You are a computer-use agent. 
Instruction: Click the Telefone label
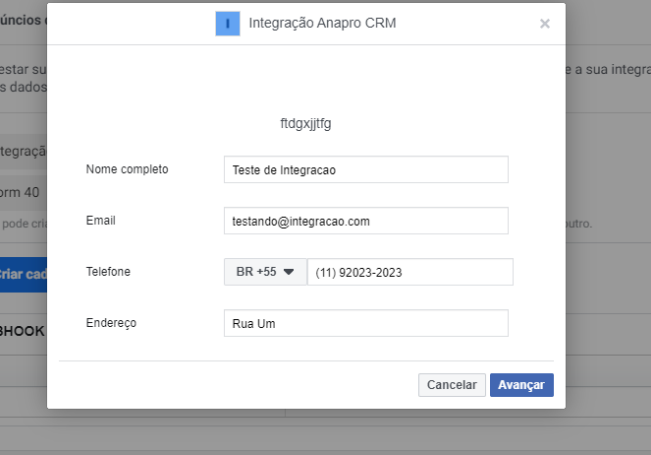coord(108,272)
